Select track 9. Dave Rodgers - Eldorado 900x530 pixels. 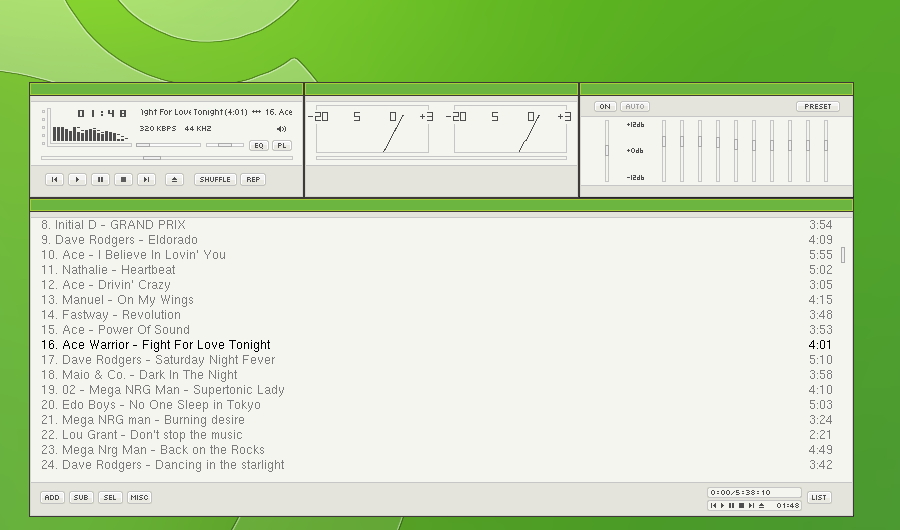click(x=437, y=240)
